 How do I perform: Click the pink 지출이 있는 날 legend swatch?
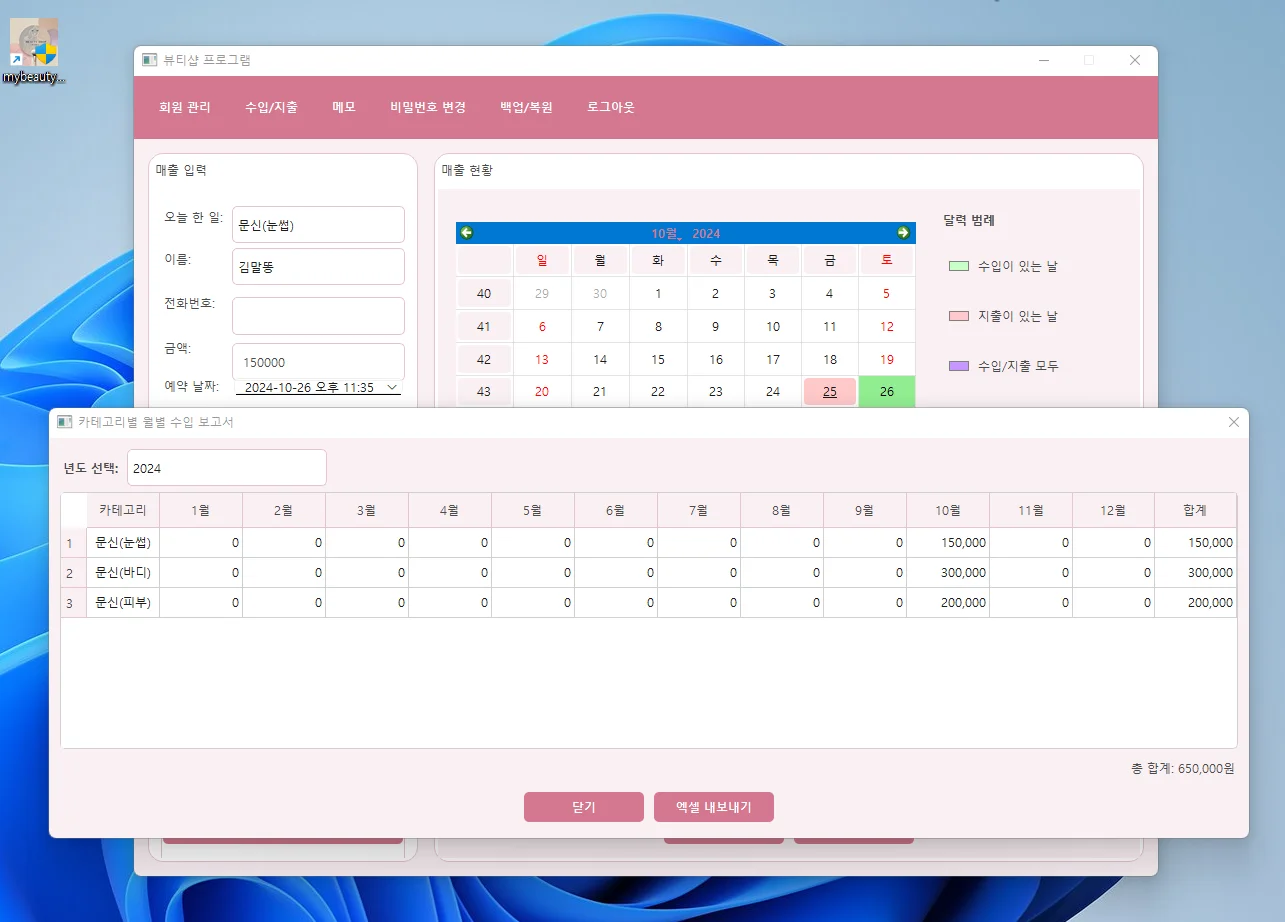958,316
